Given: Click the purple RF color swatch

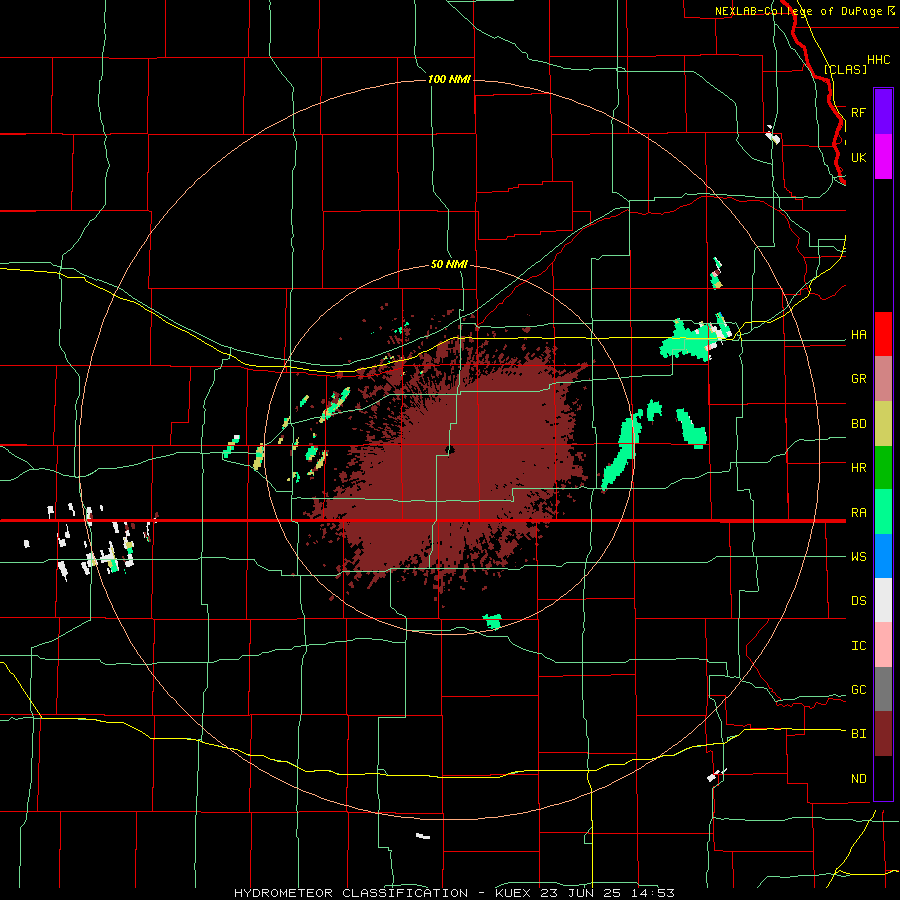Looking at the screenshot, I should (883, 112).
